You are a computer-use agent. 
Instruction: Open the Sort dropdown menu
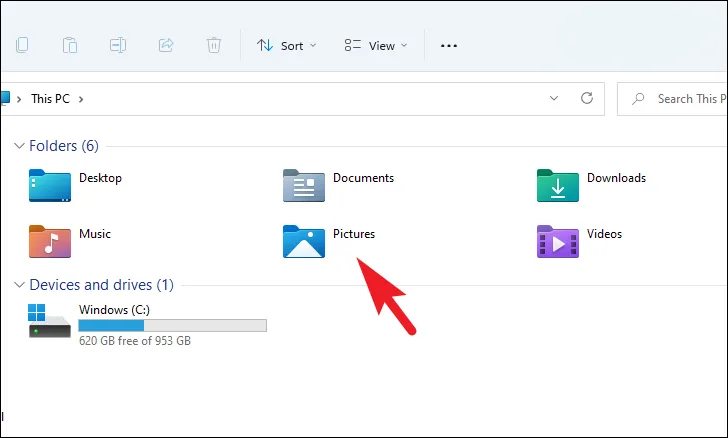pos(286,46)
